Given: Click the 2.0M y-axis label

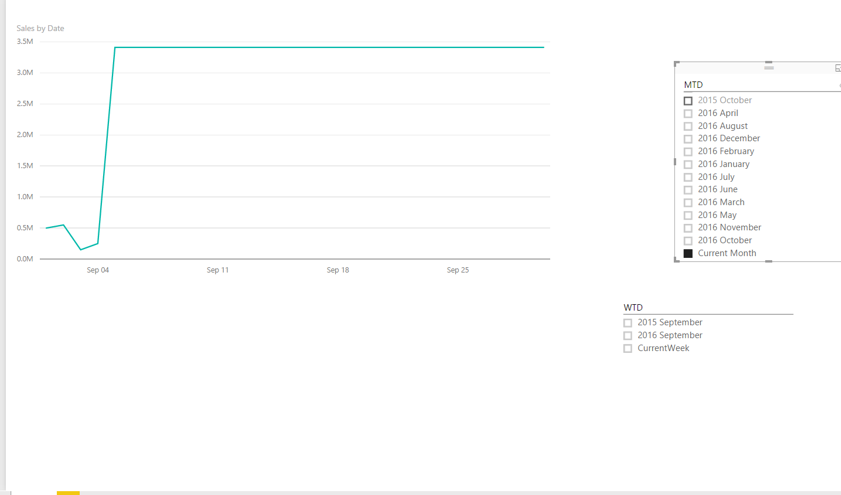Looking at the screenshot, I should click(25, 135).
